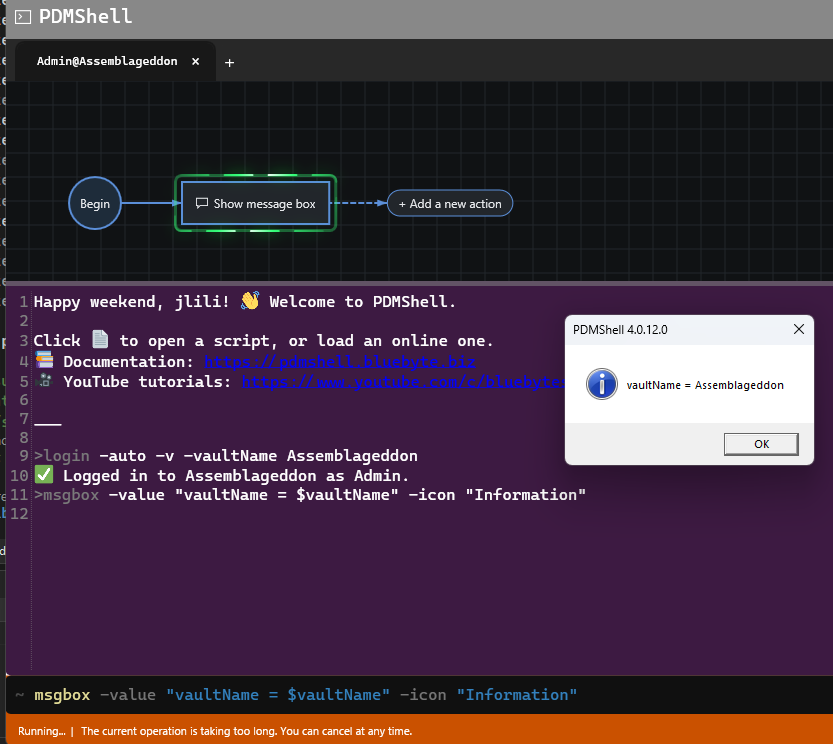Click the message bubble icon in Show message box
Screen dimensions: 833x744
201,204
